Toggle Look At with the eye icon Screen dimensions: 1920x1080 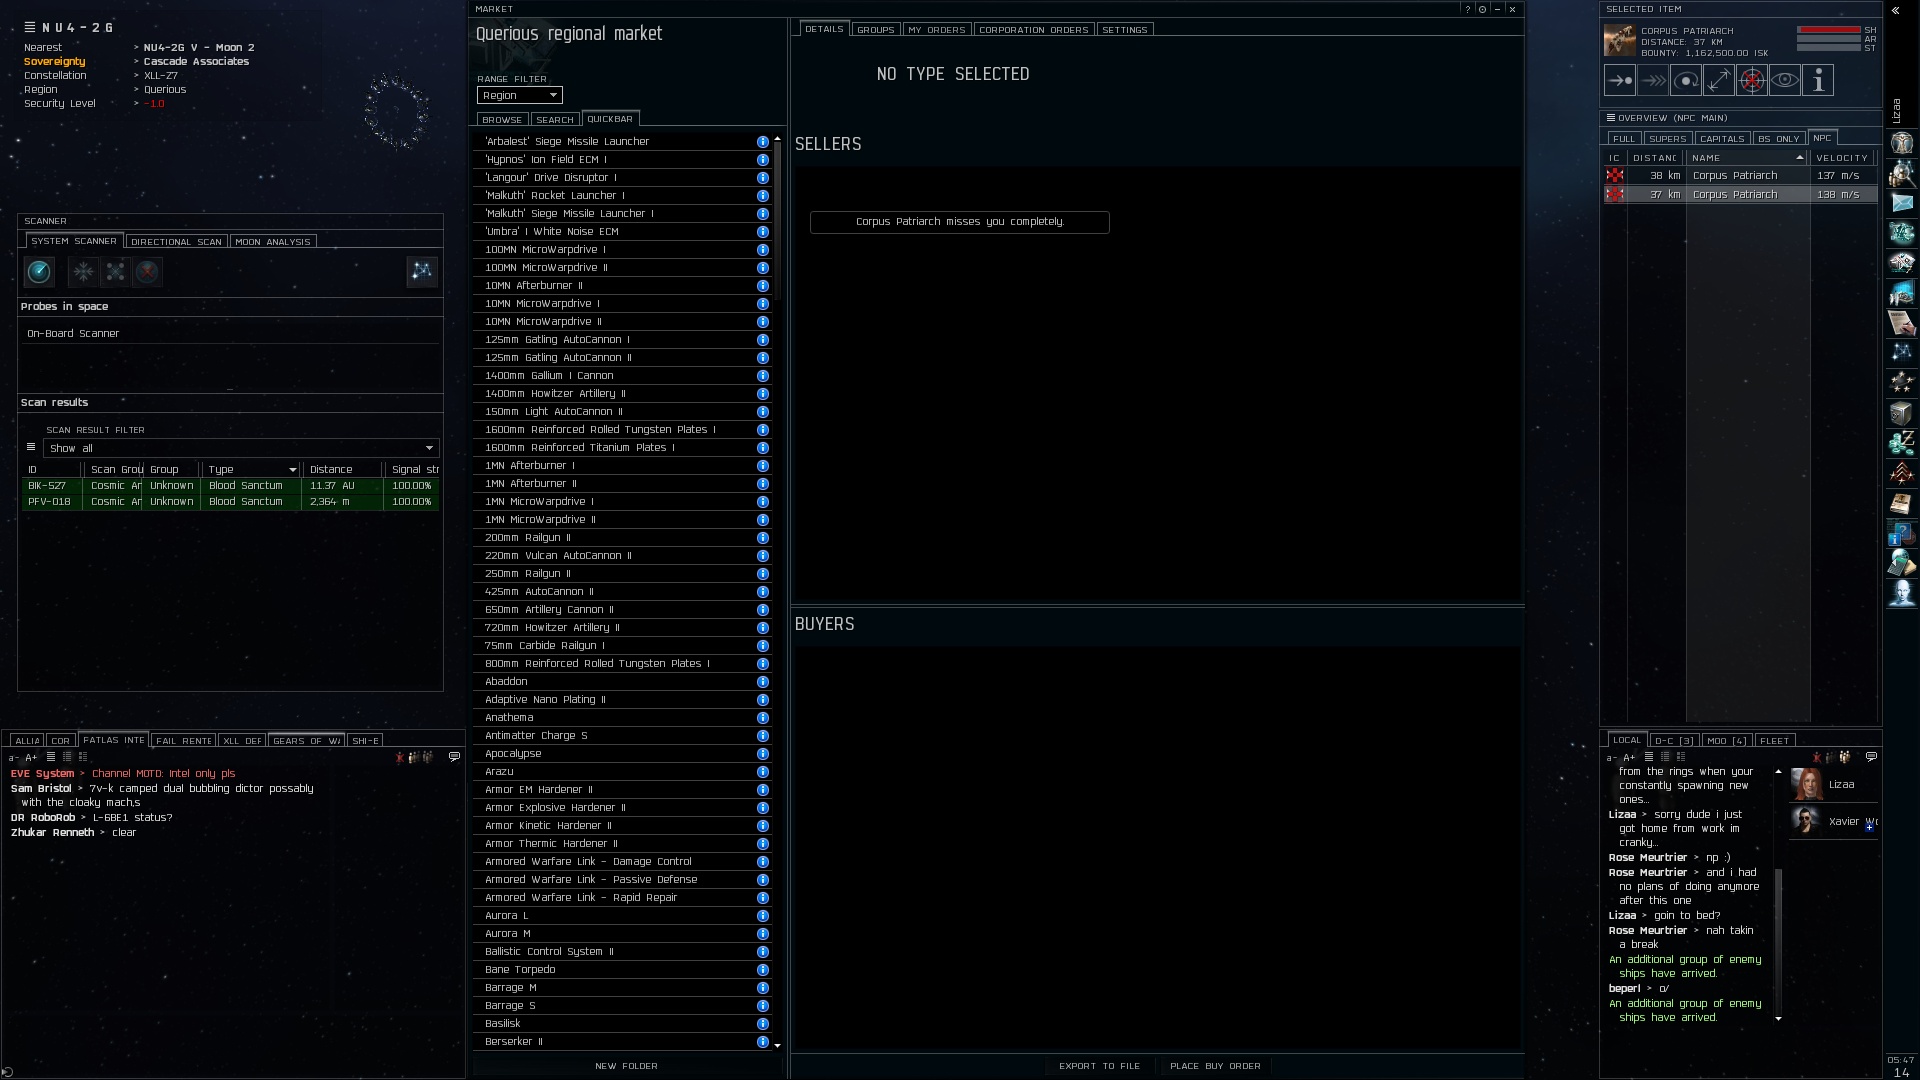tap(1785, 80)
